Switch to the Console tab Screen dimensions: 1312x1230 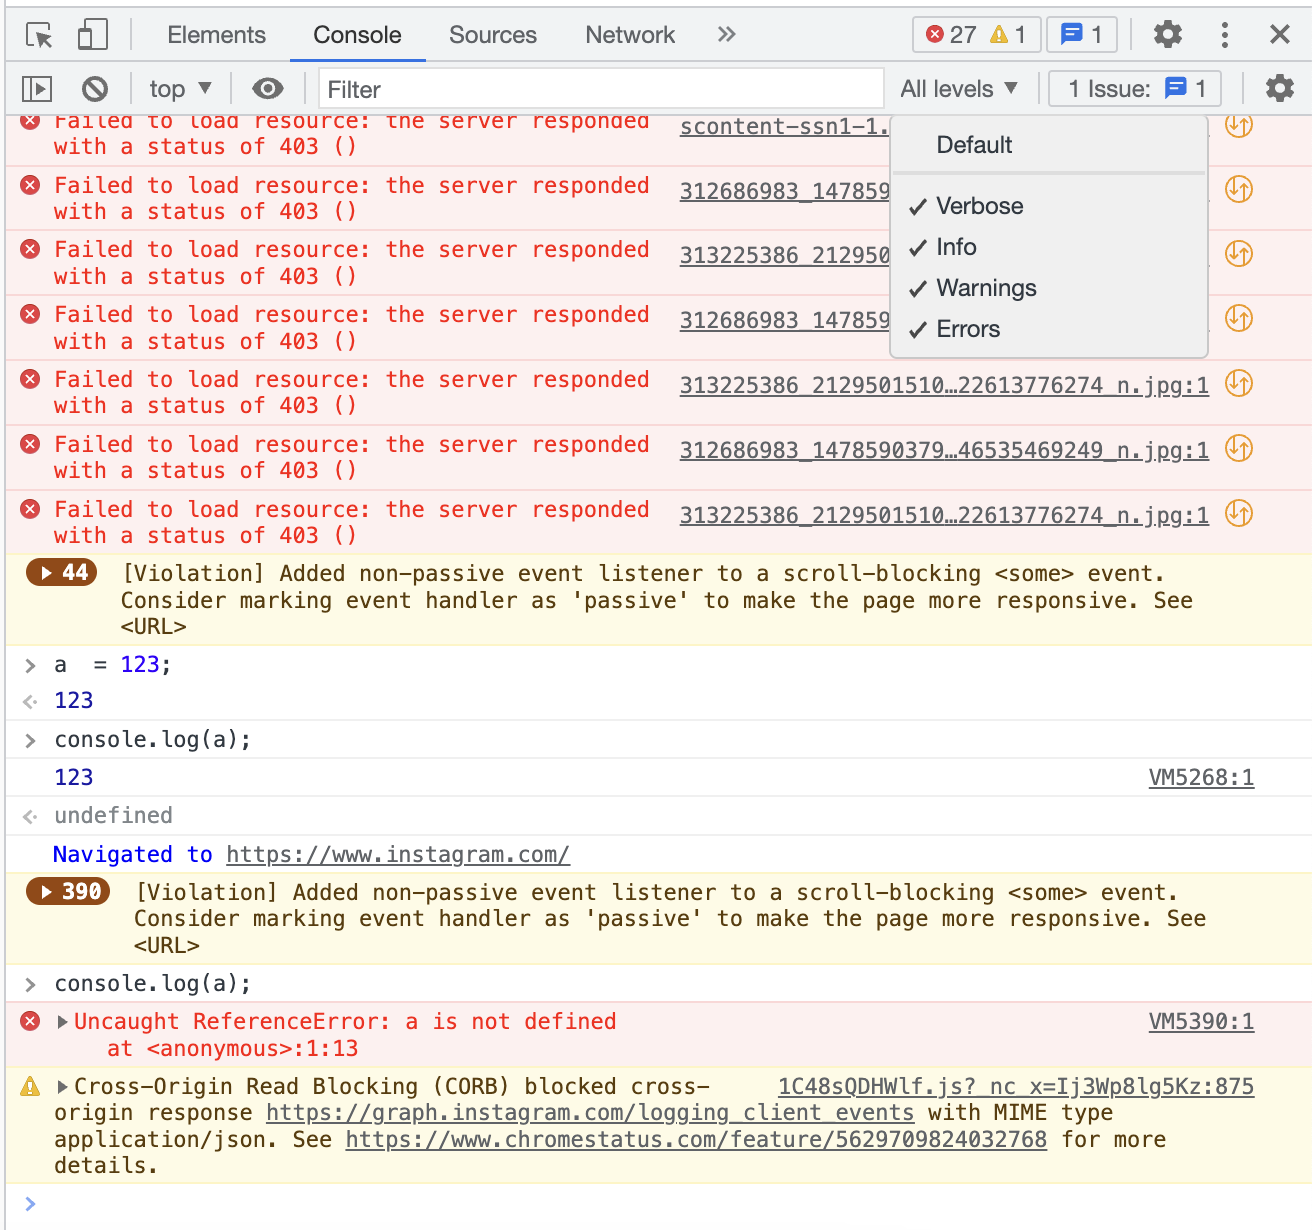tap(357, 35)
